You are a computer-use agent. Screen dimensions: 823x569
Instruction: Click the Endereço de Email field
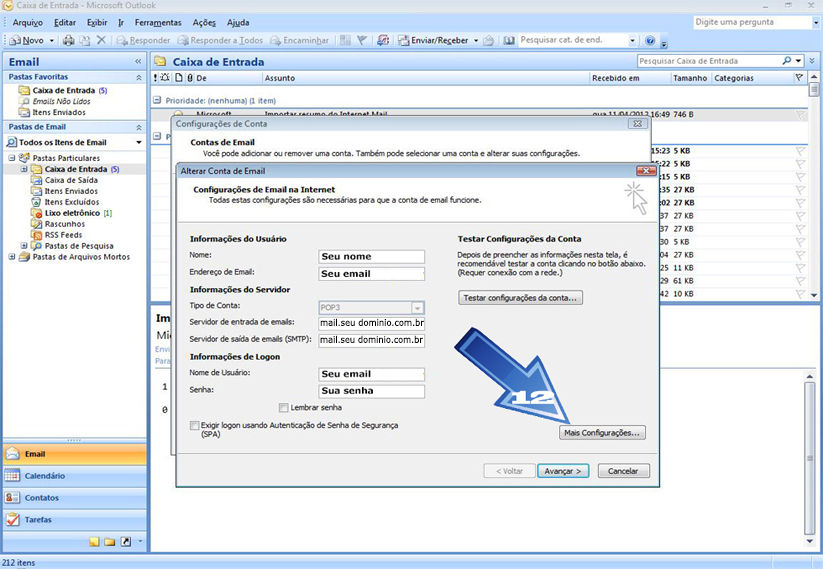(372, 274)
